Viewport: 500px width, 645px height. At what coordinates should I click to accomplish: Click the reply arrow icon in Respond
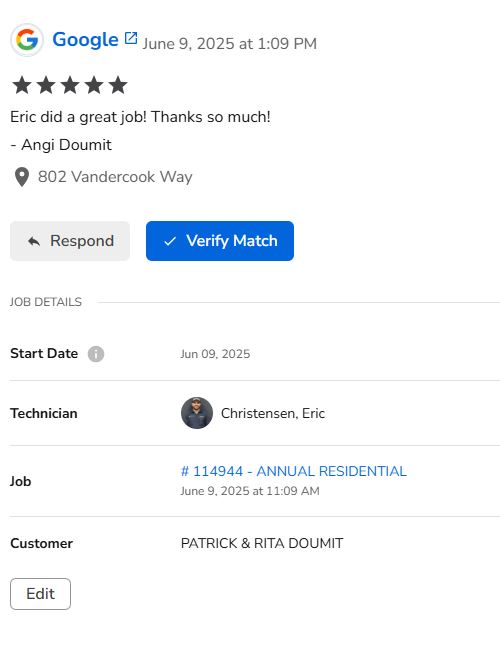click(x=34, y=241)
